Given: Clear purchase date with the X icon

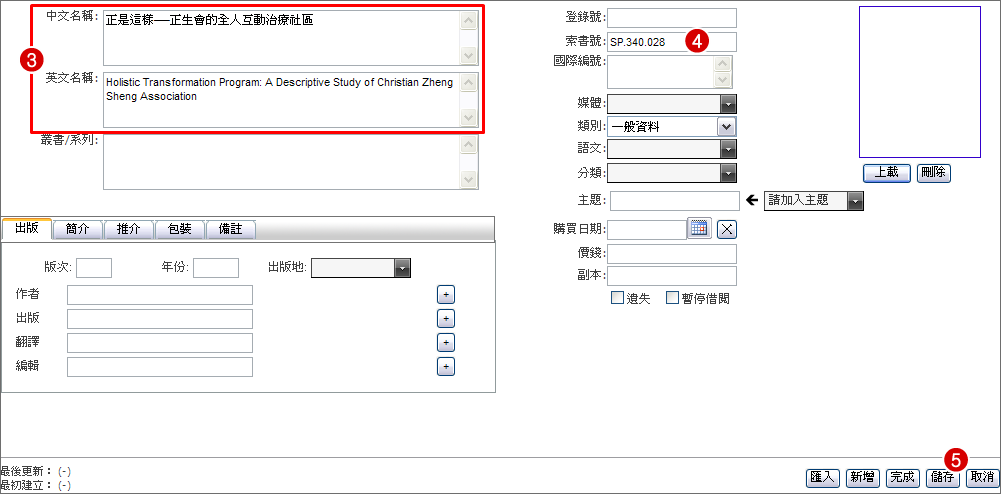Looking at the screenshot, I should [x=726, y=229].
